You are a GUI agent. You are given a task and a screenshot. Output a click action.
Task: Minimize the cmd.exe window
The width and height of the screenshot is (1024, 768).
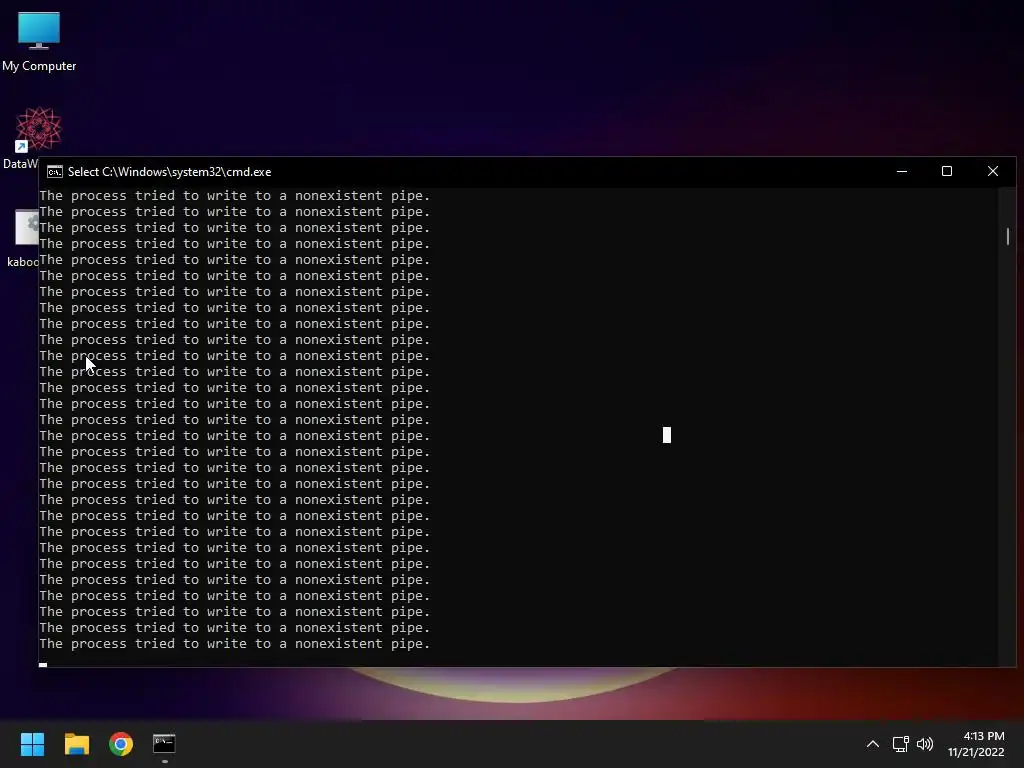[902, 172]
